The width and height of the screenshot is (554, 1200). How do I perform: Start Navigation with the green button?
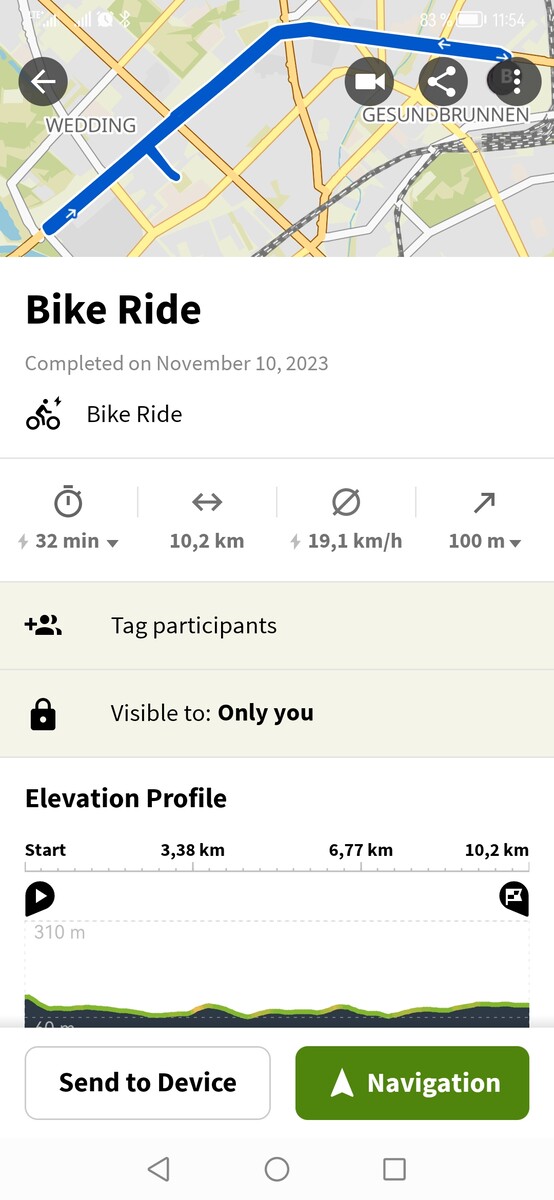coord(412,1083)
